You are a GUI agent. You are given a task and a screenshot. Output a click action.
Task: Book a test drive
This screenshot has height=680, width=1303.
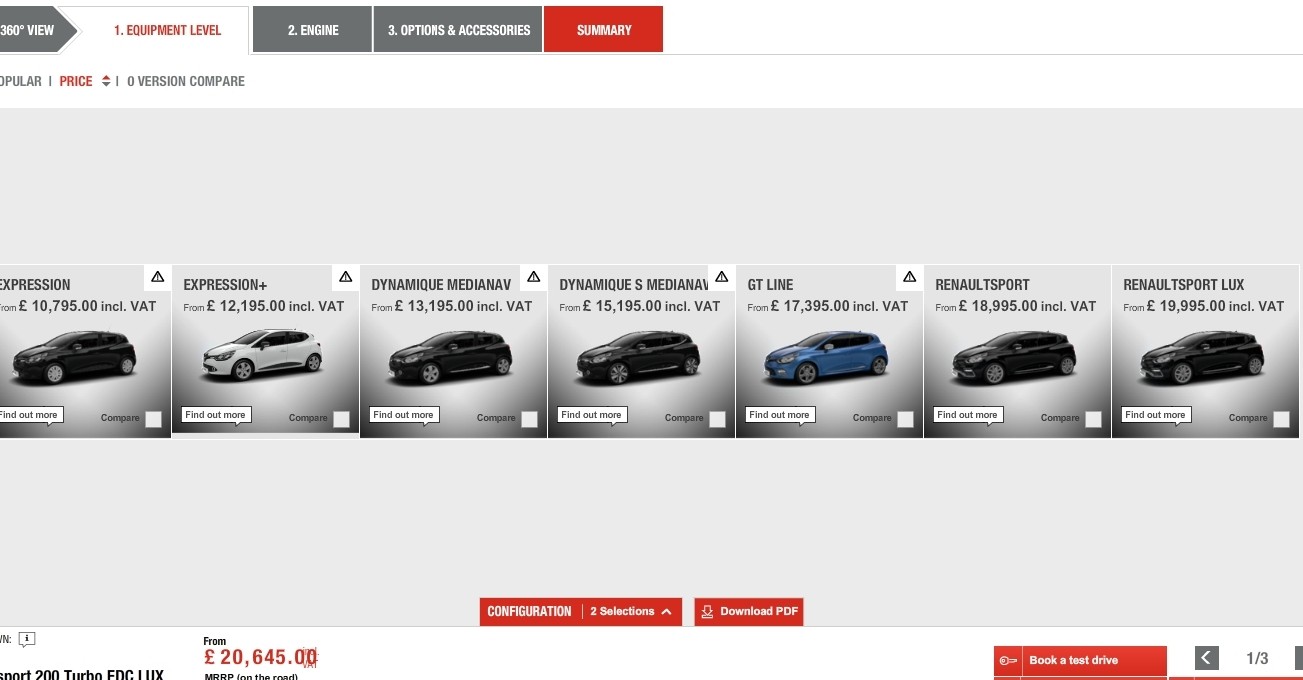1081,660
